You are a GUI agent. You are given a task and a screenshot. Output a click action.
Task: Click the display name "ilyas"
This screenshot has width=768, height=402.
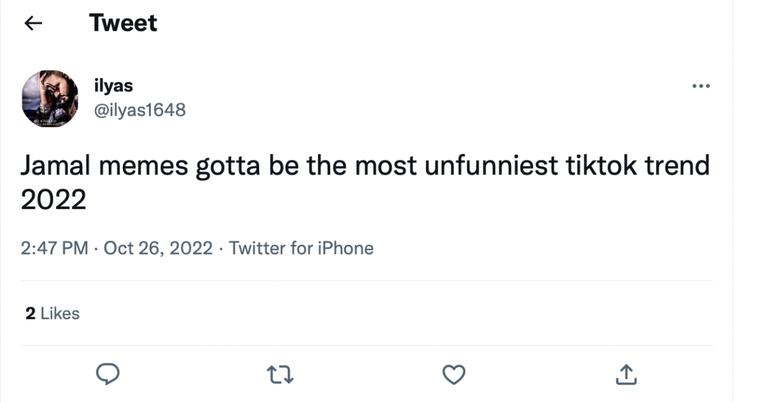[114, 86]
